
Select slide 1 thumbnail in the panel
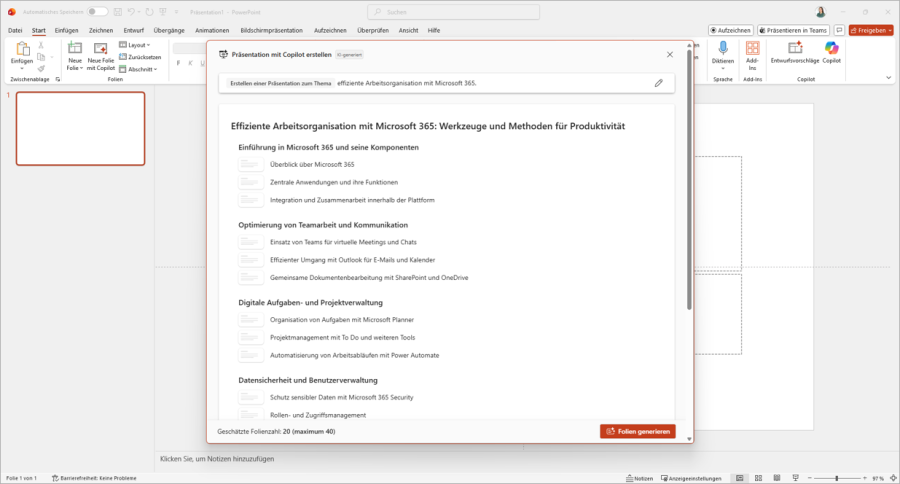80,129
